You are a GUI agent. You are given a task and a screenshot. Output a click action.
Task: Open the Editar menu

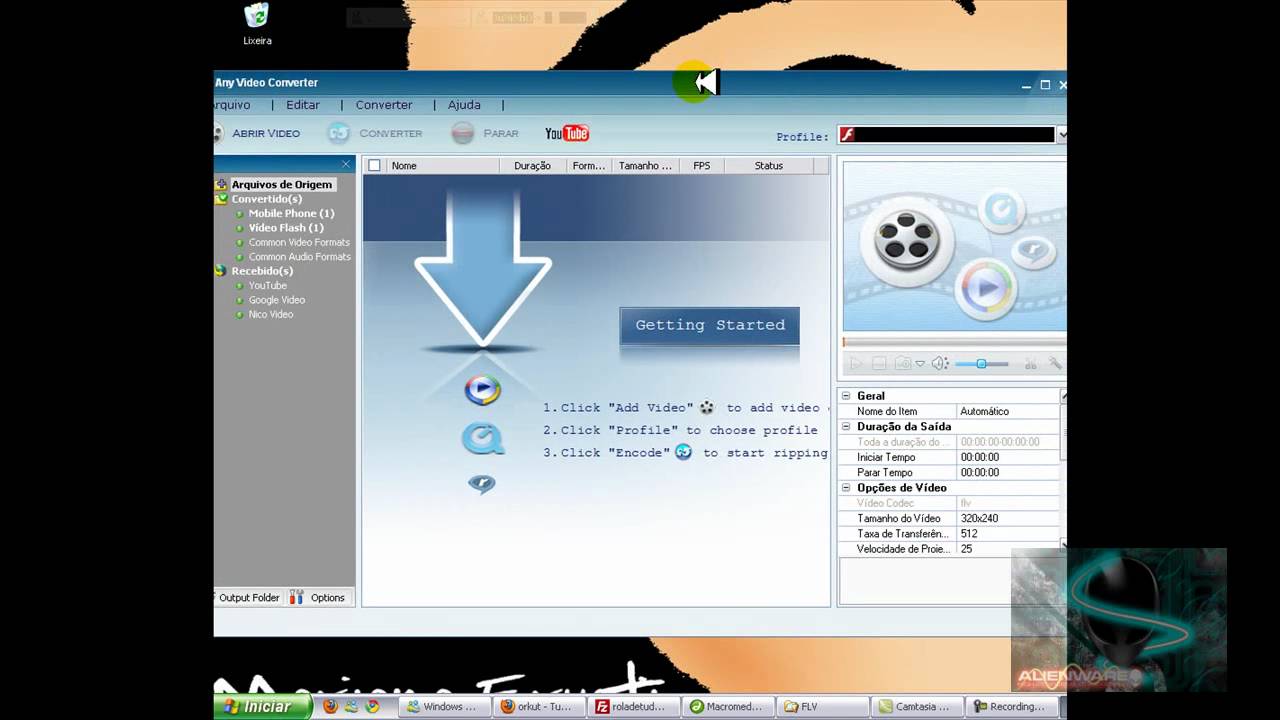click(303, 105)
